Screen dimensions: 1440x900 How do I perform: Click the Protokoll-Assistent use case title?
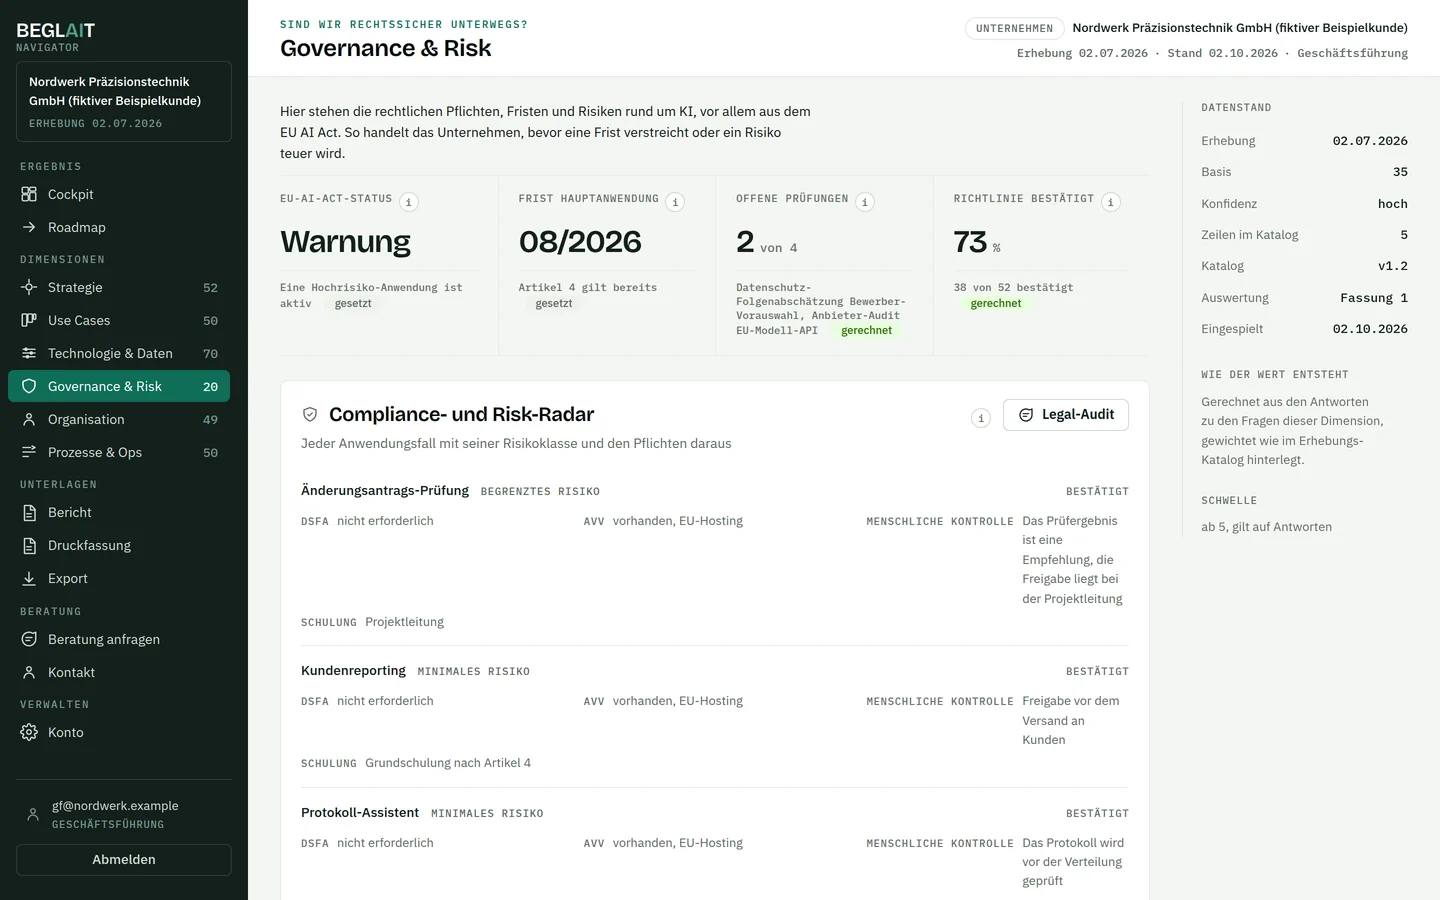[x=360, y=812]
